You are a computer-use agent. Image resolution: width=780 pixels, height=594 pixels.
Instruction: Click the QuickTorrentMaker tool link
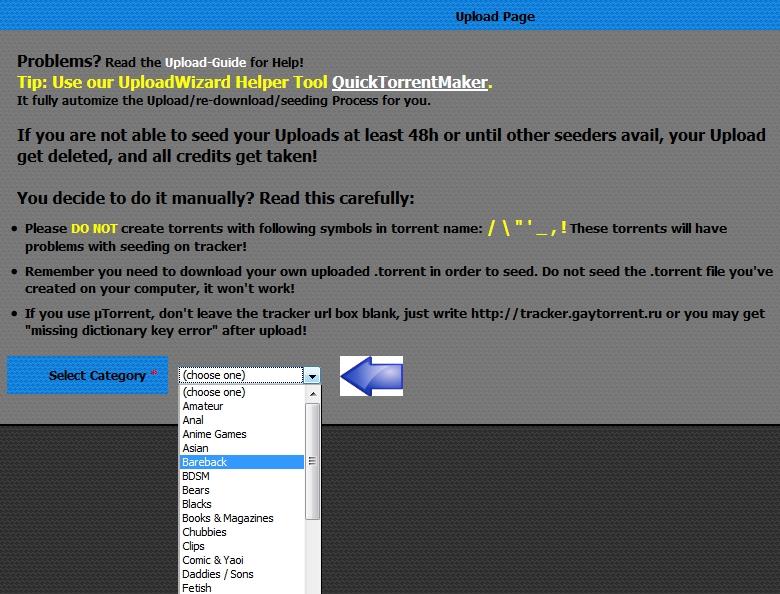[410, 82]
